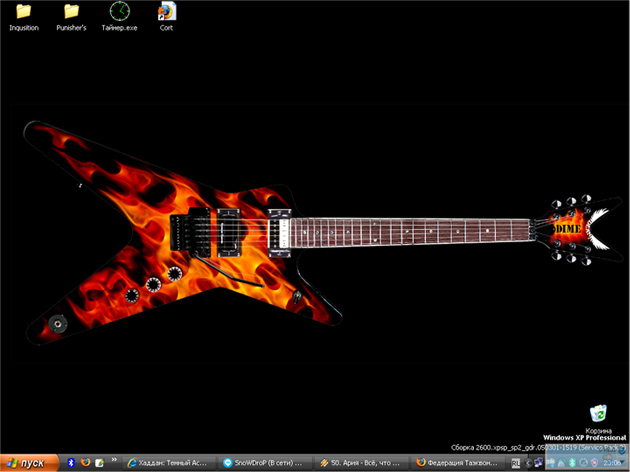Switch to the 50. Ария - Всё, что... taskbar window
The image size is (630, 472).
click(361, 463)
